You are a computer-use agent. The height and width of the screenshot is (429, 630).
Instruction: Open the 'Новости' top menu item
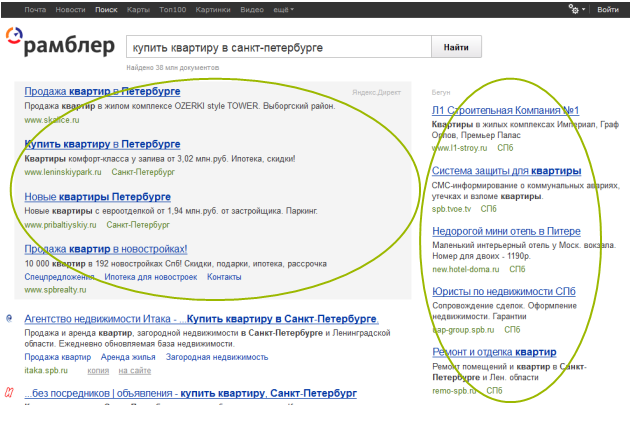pyautogui.click(x=70, y=8)
